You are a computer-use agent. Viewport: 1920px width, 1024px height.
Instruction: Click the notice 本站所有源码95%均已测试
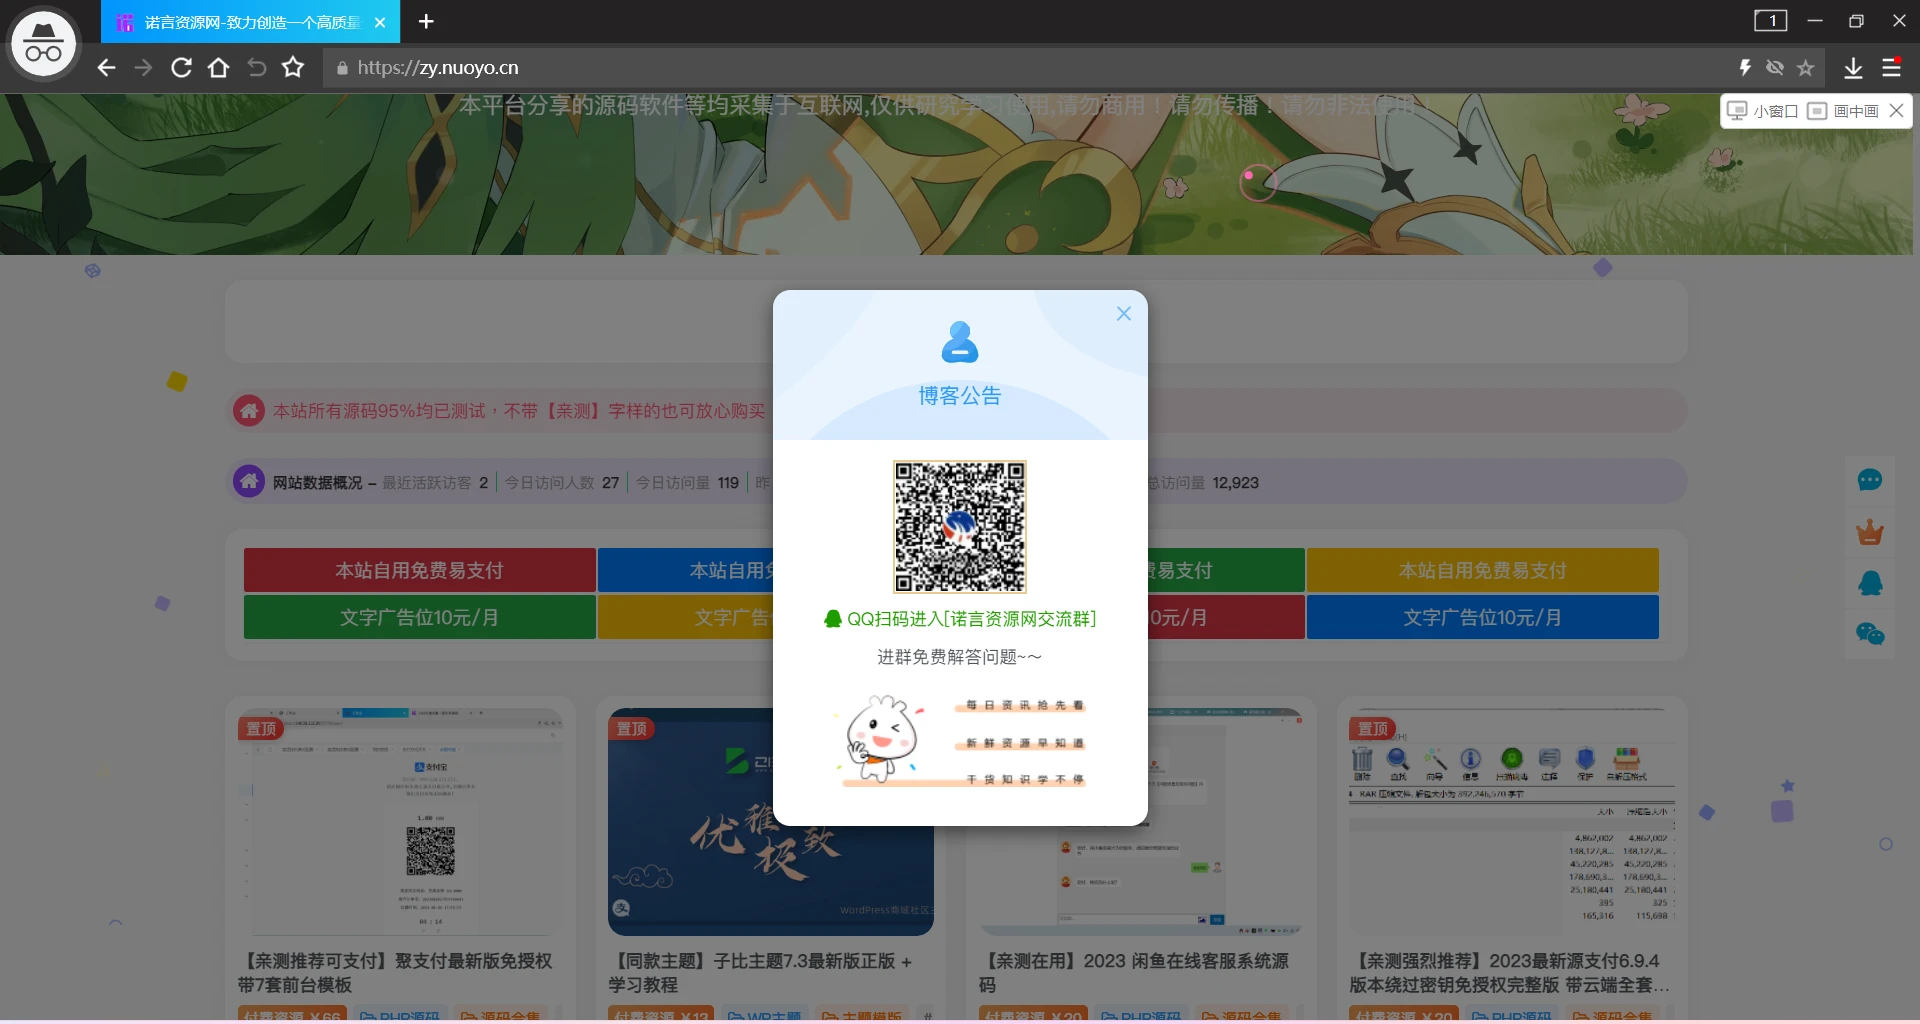pyautogui.click(x=519, y=411)
